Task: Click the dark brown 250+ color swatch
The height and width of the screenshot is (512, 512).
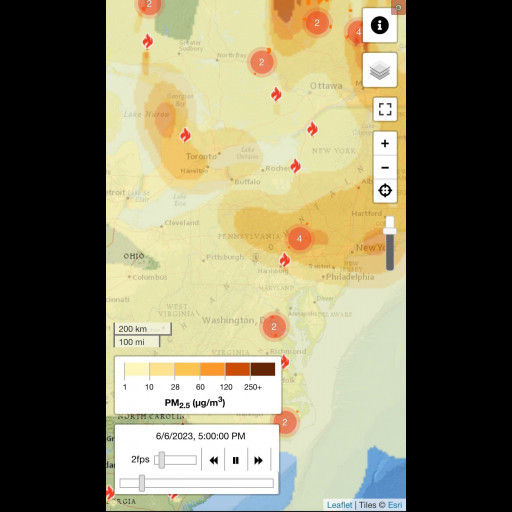Action: [263, 369]
